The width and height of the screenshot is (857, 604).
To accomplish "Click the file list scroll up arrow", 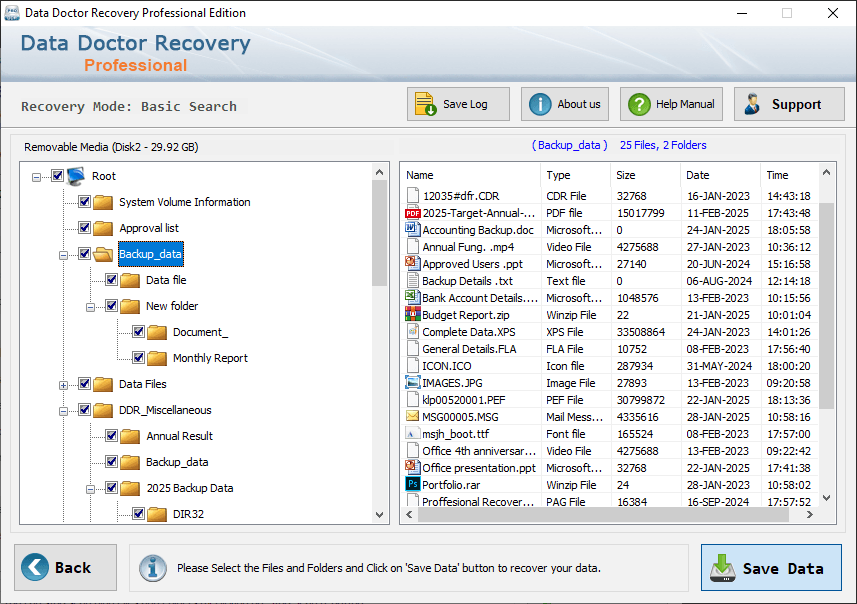I will pyautogui.click(x=826, y=173).
